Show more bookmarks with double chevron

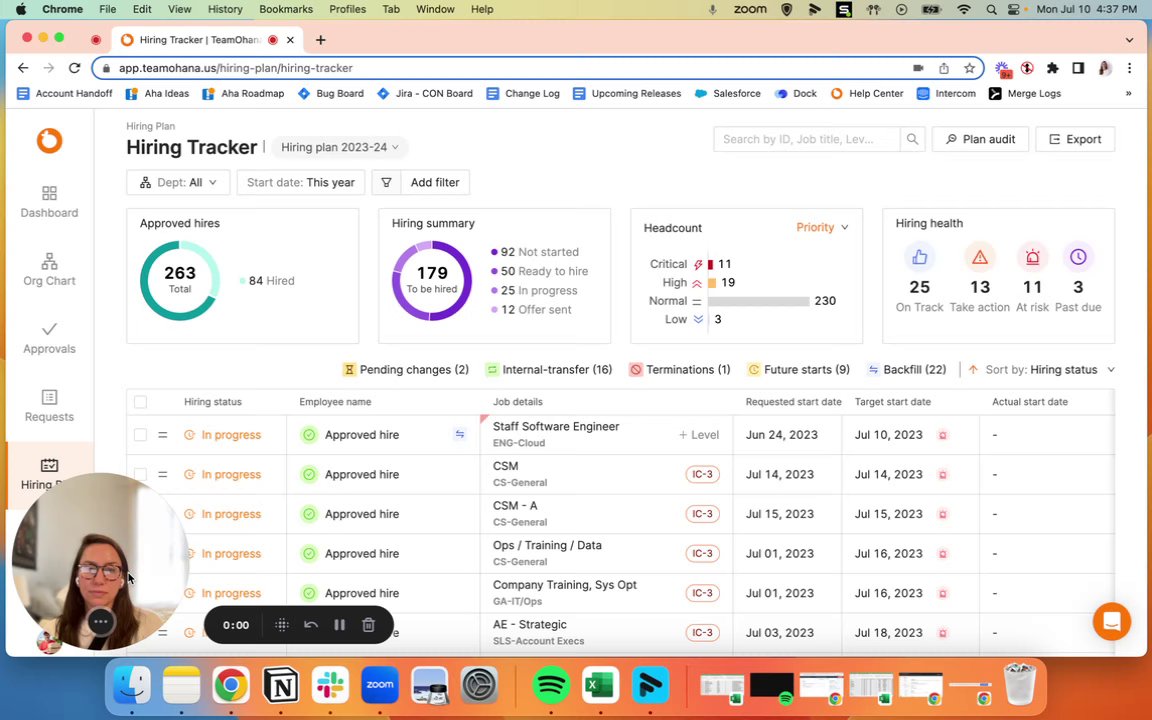click(1128, 93)
